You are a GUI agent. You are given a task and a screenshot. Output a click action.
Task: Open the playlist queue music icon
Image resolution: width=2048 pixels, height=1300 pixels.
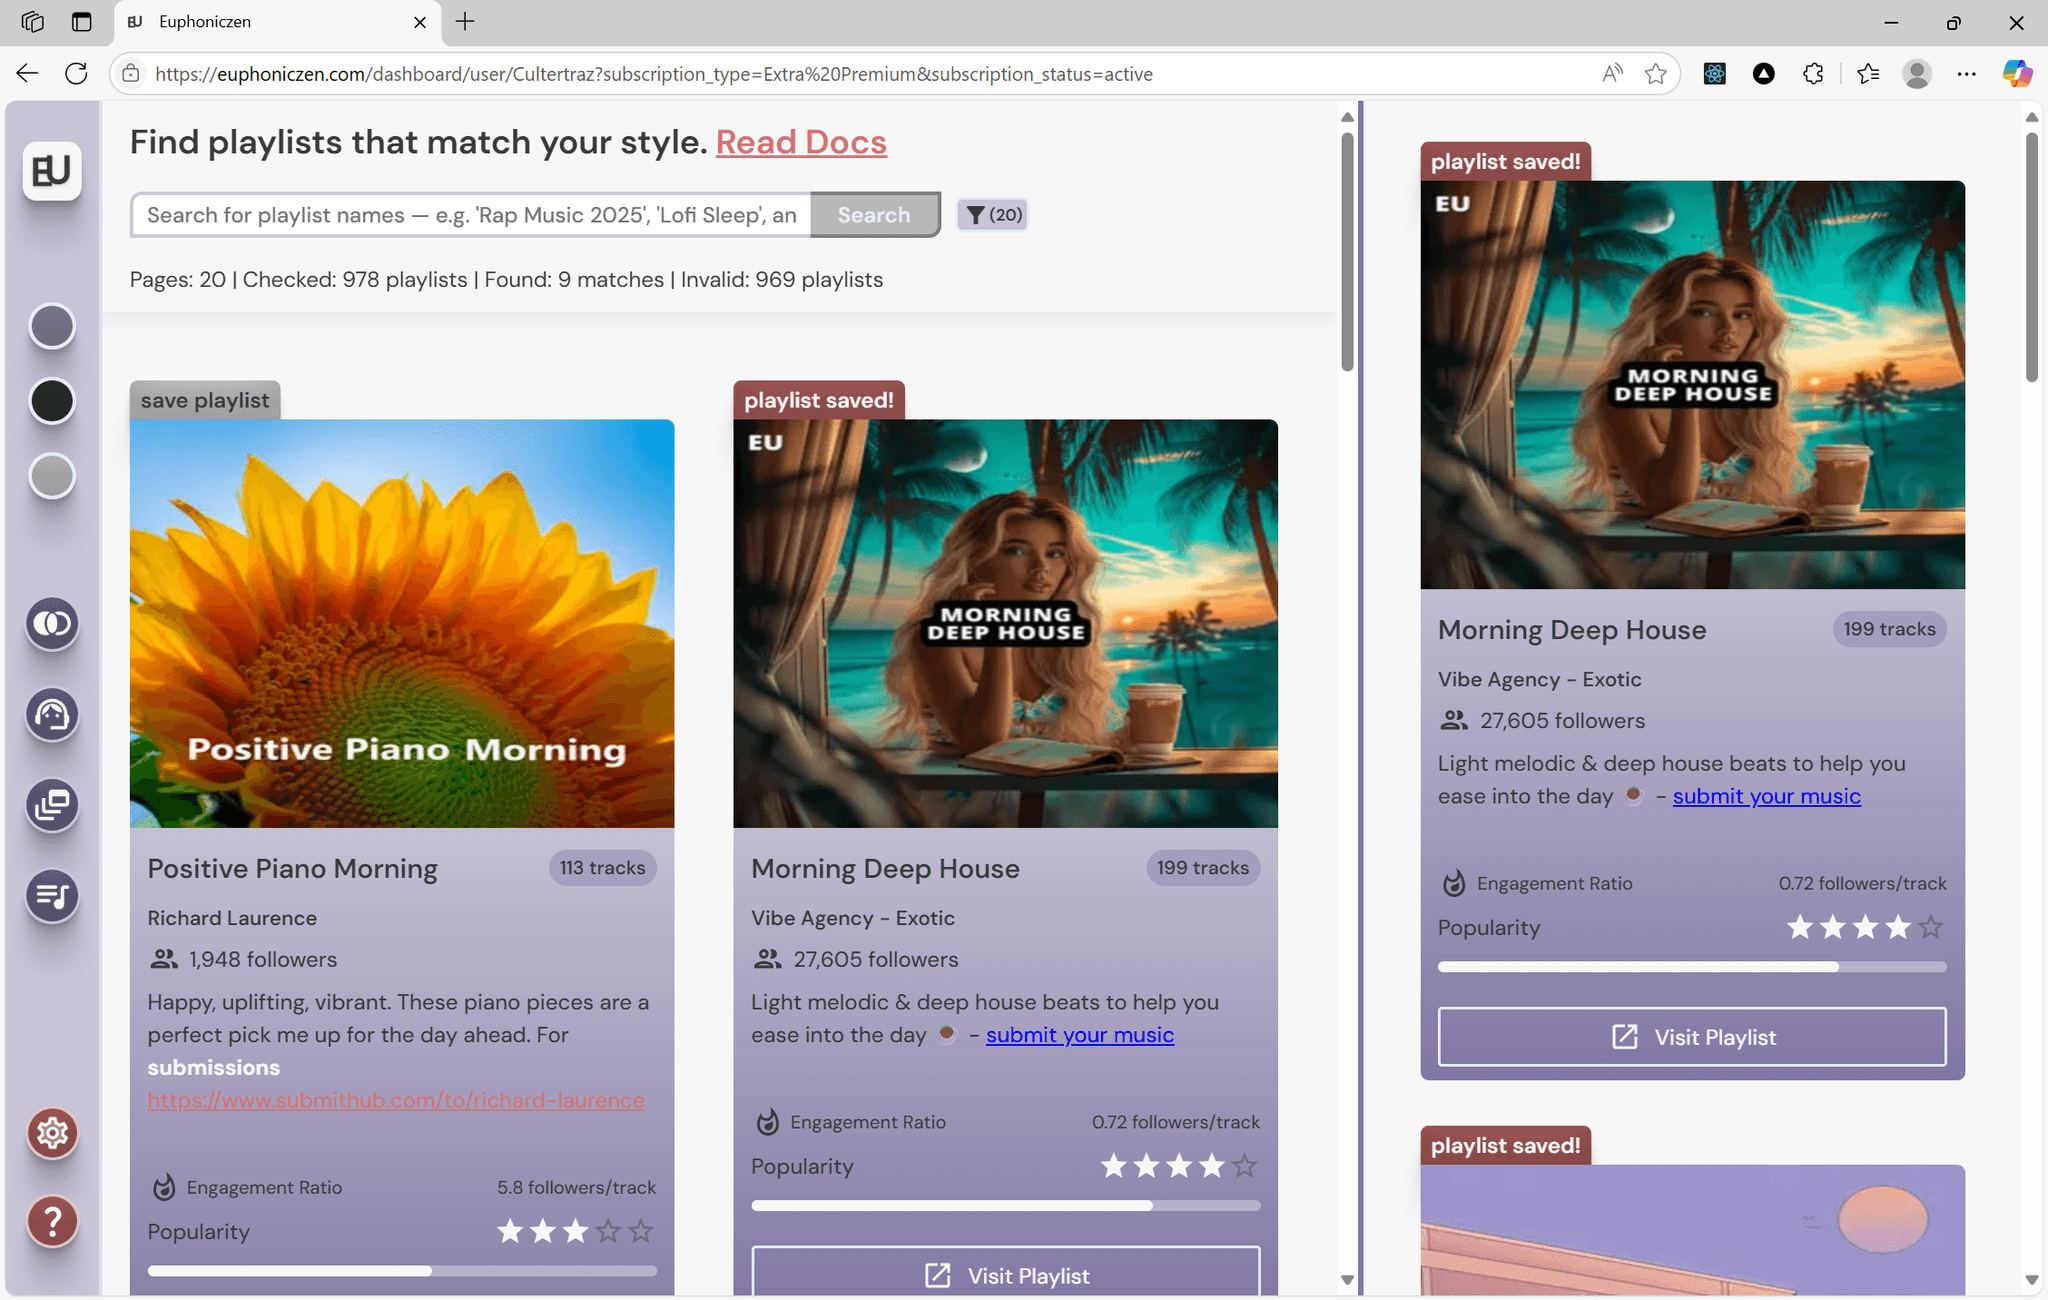click(52, 896)
